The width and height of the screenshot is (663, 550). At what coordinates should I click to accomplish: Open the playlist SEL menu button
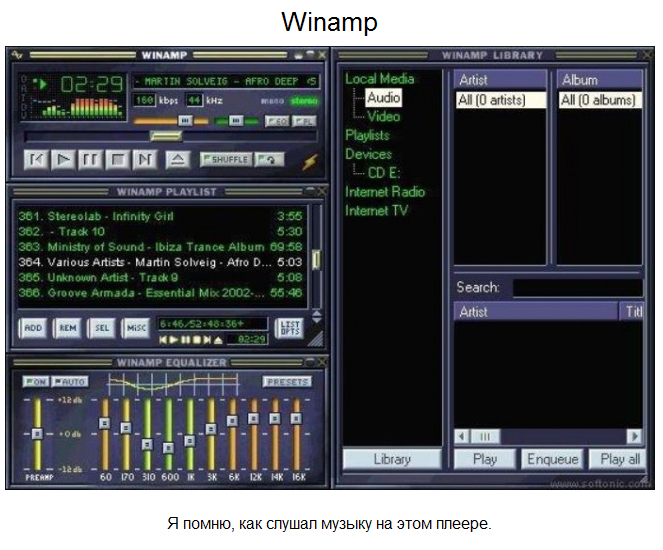101,328
